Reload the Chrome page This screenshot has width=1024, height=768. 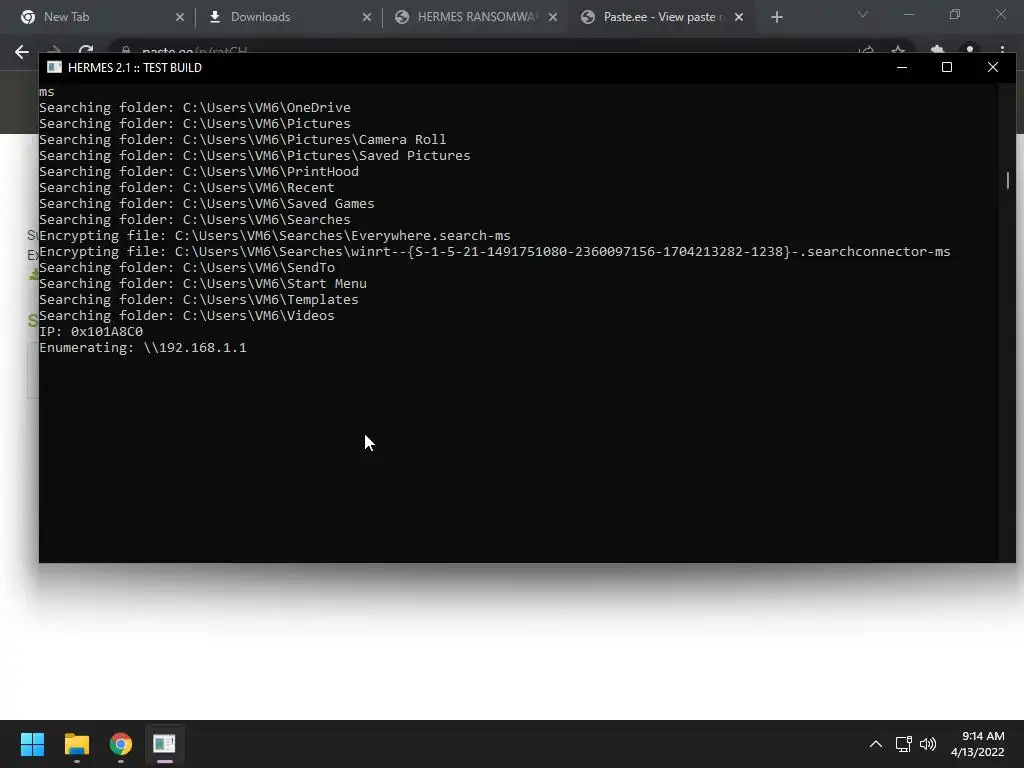[86, 50]
